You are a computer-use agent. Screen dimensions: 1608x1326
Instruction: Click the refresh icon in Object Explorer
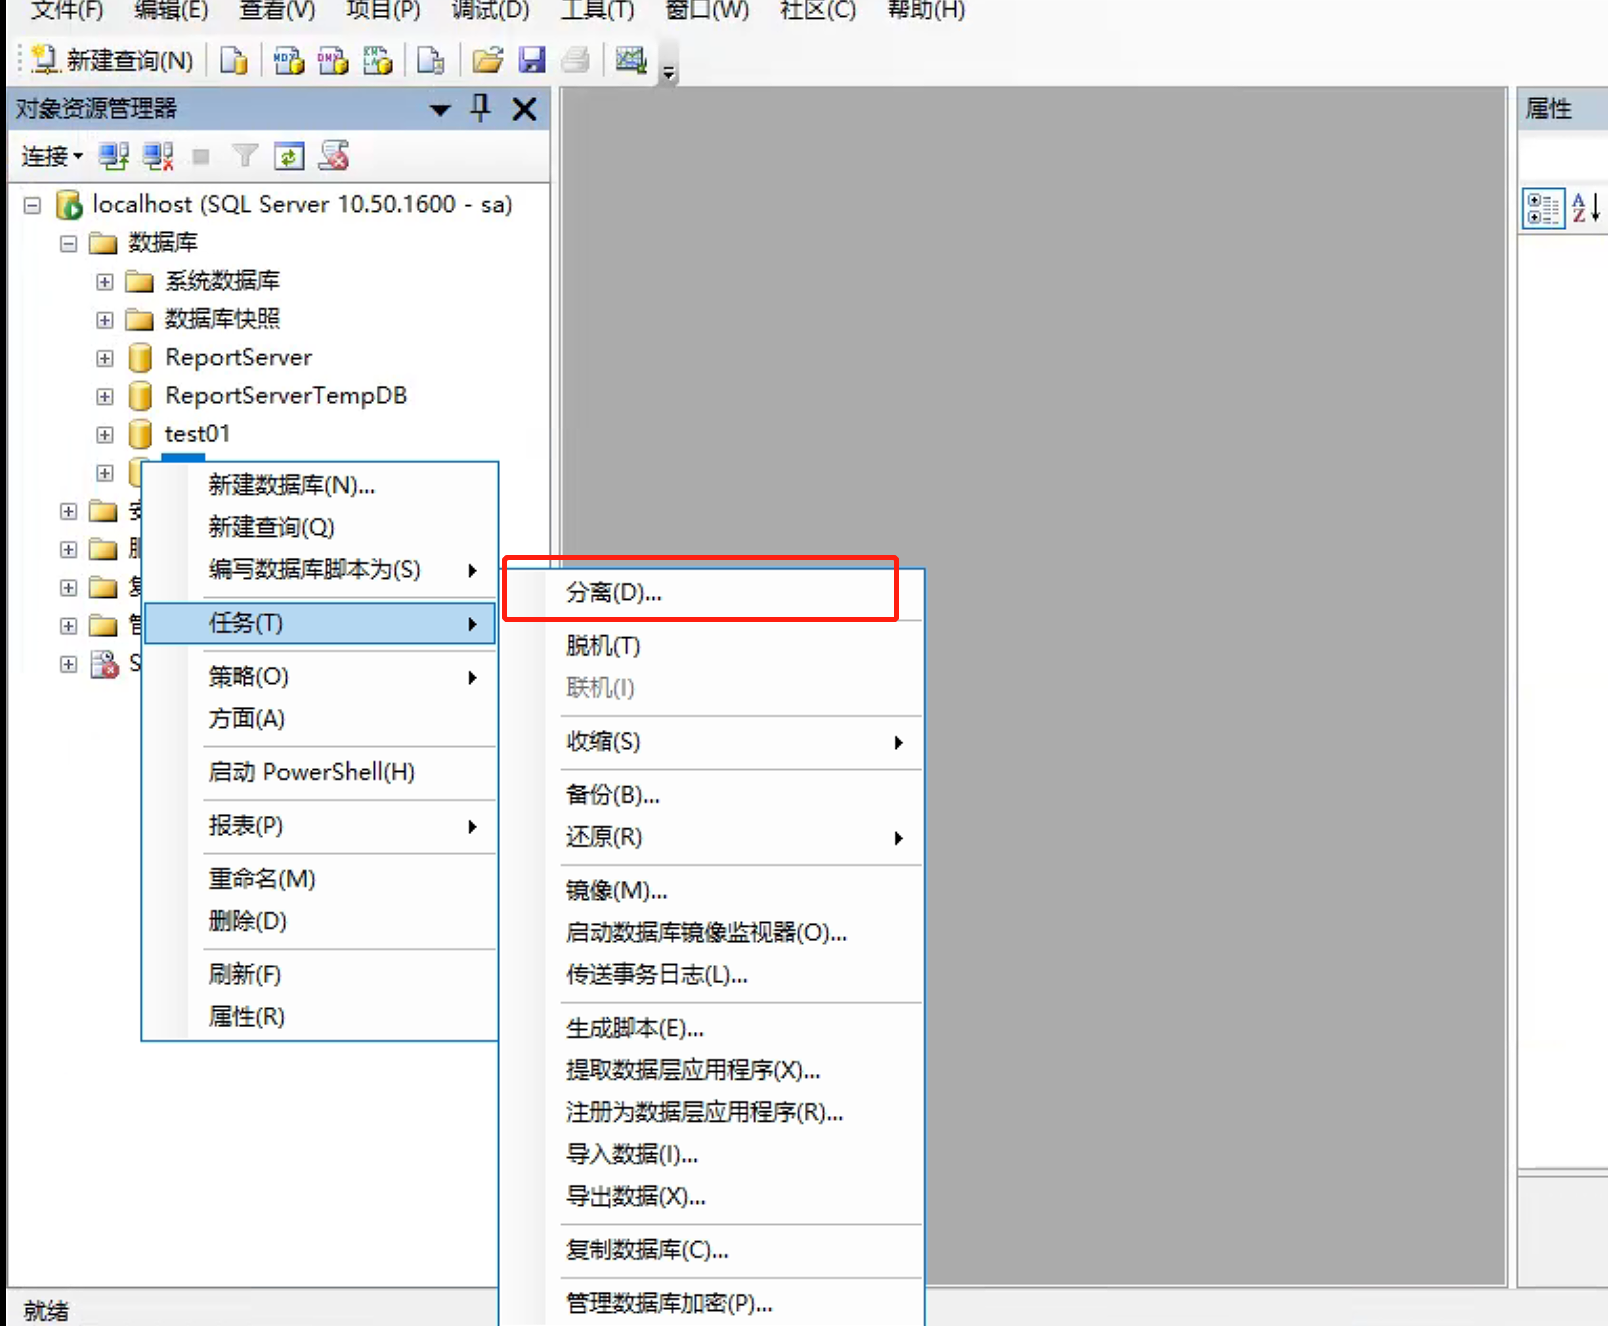pyautogui.click(x=289, y=156)
